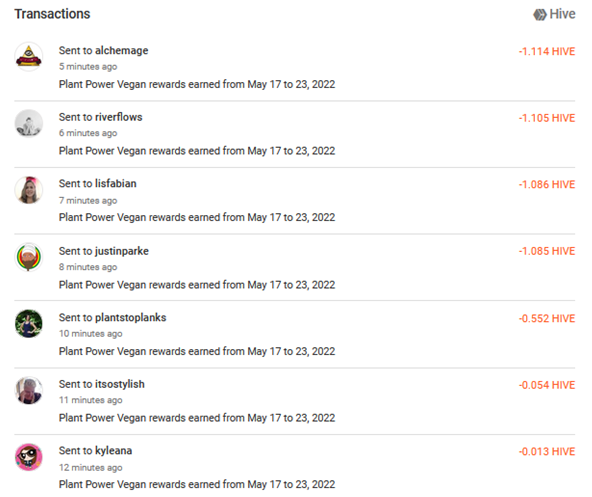Open the lisfabian username link

(x=116, y=184)
